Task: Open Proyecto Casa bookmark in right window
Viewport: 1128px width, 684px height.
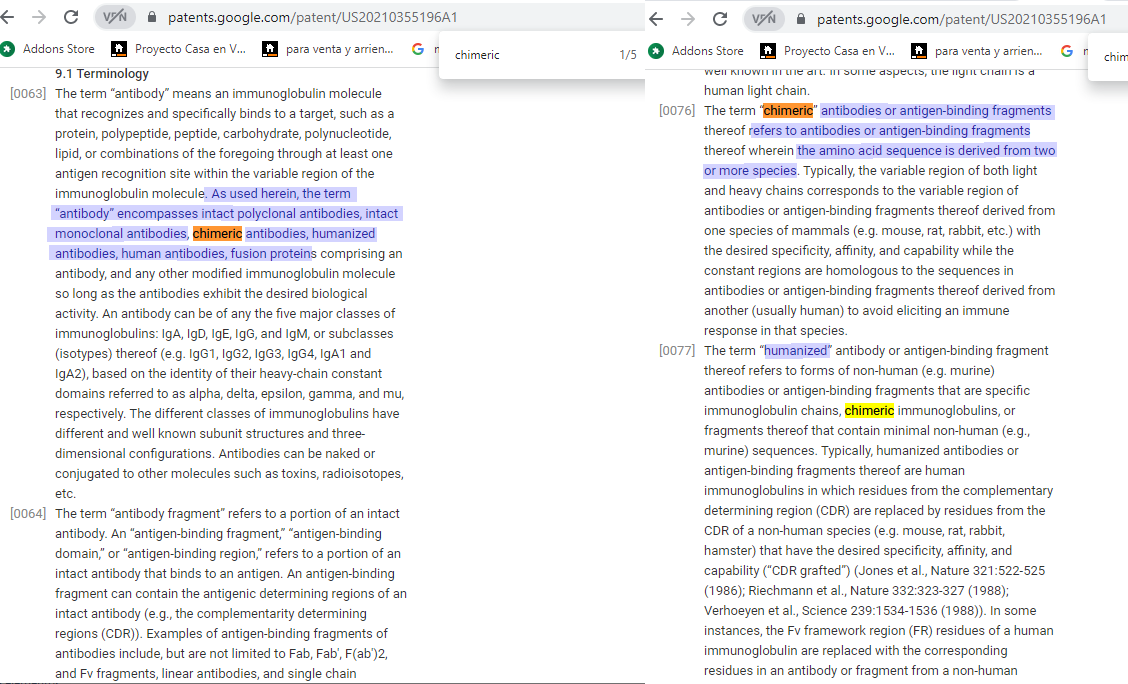Action: coord(829,51)
